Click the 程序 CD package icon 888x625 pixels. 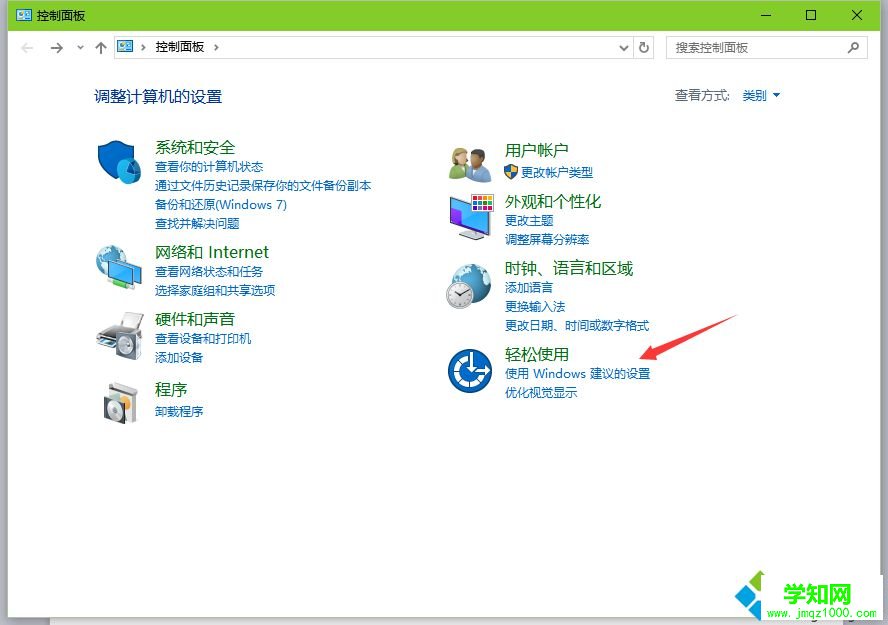pos(119,400)
